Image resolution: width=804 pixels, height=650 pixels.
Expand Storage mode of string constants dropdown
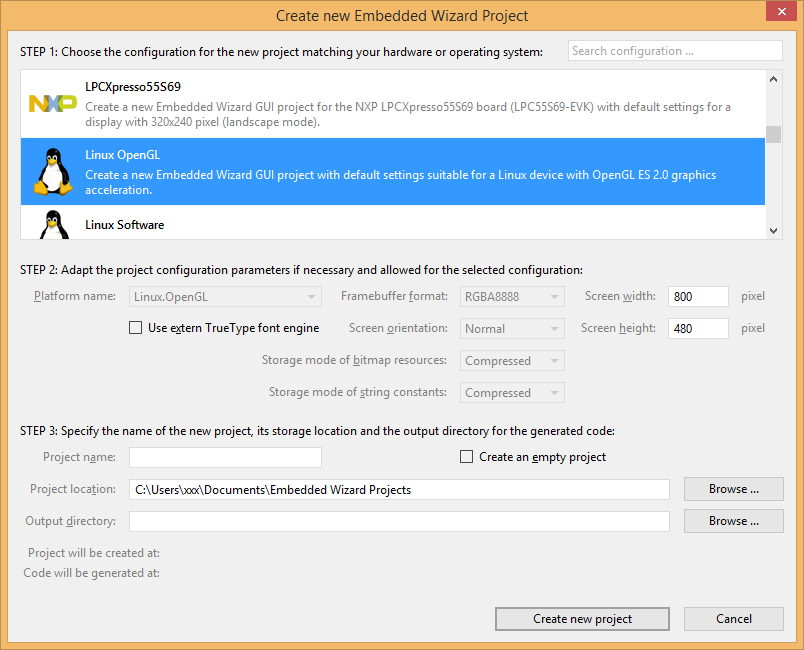512,393
